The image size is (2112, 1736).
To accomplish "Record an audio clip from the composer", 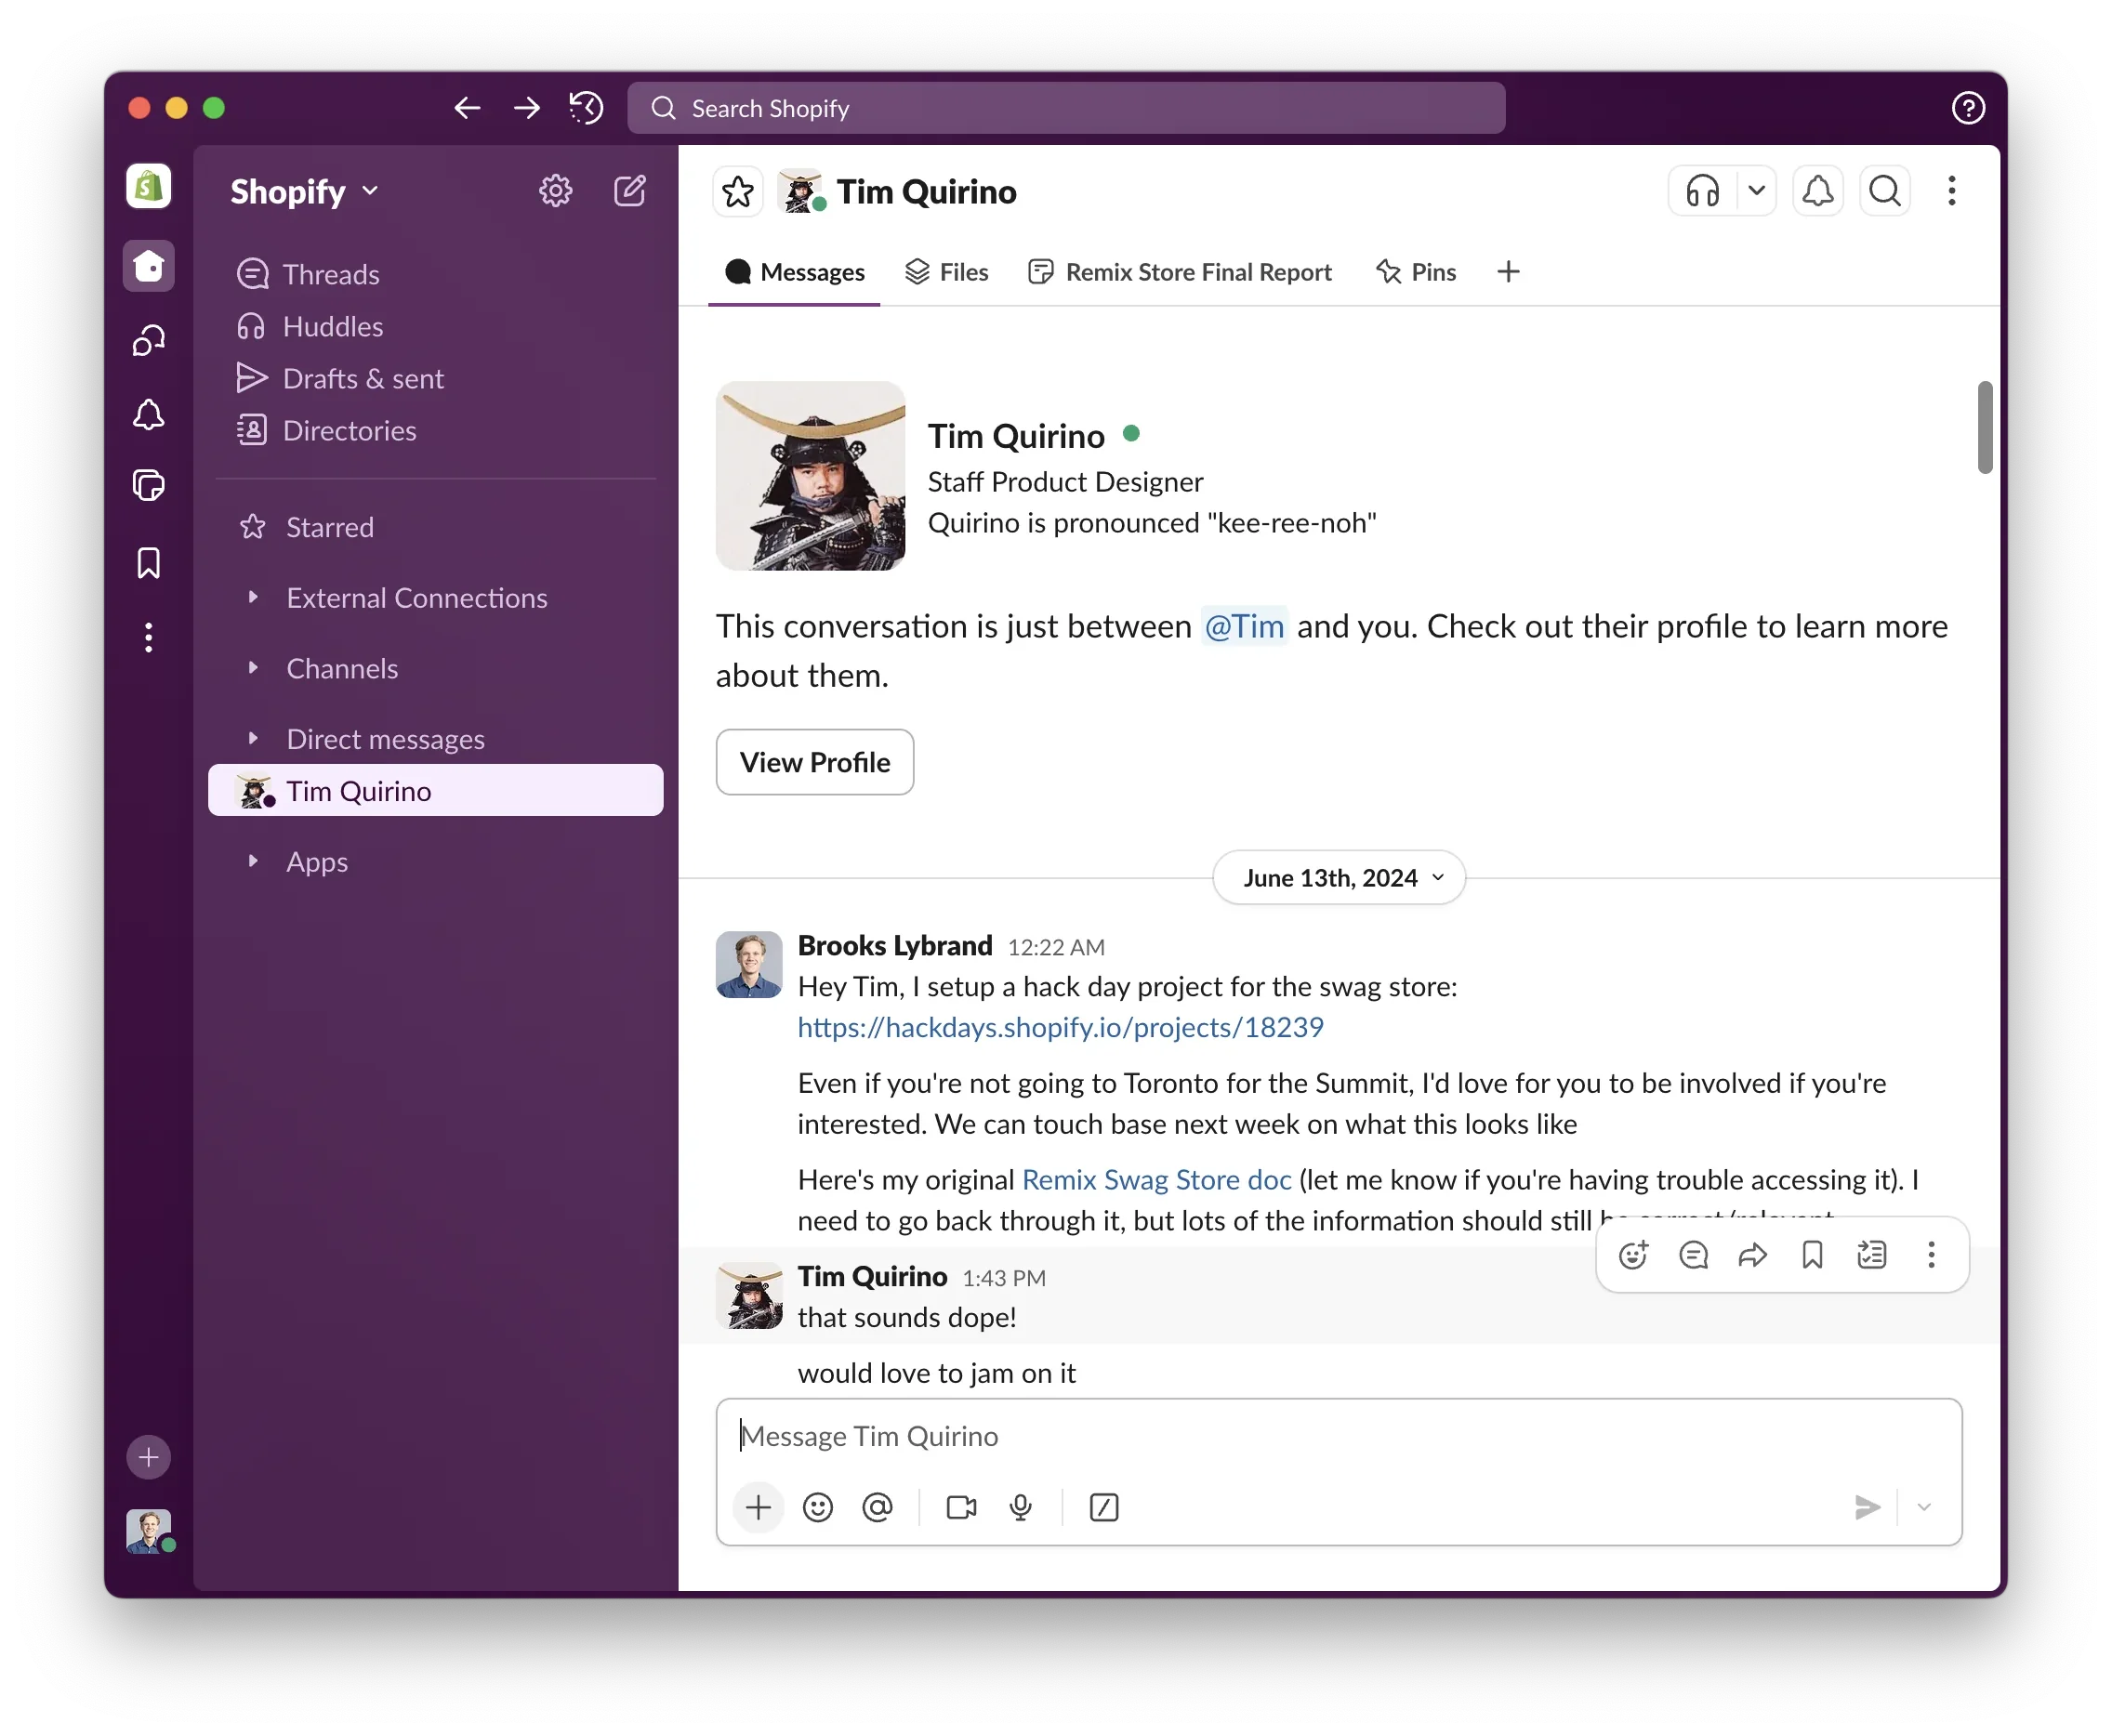I will click(x=1020, y=1507).
